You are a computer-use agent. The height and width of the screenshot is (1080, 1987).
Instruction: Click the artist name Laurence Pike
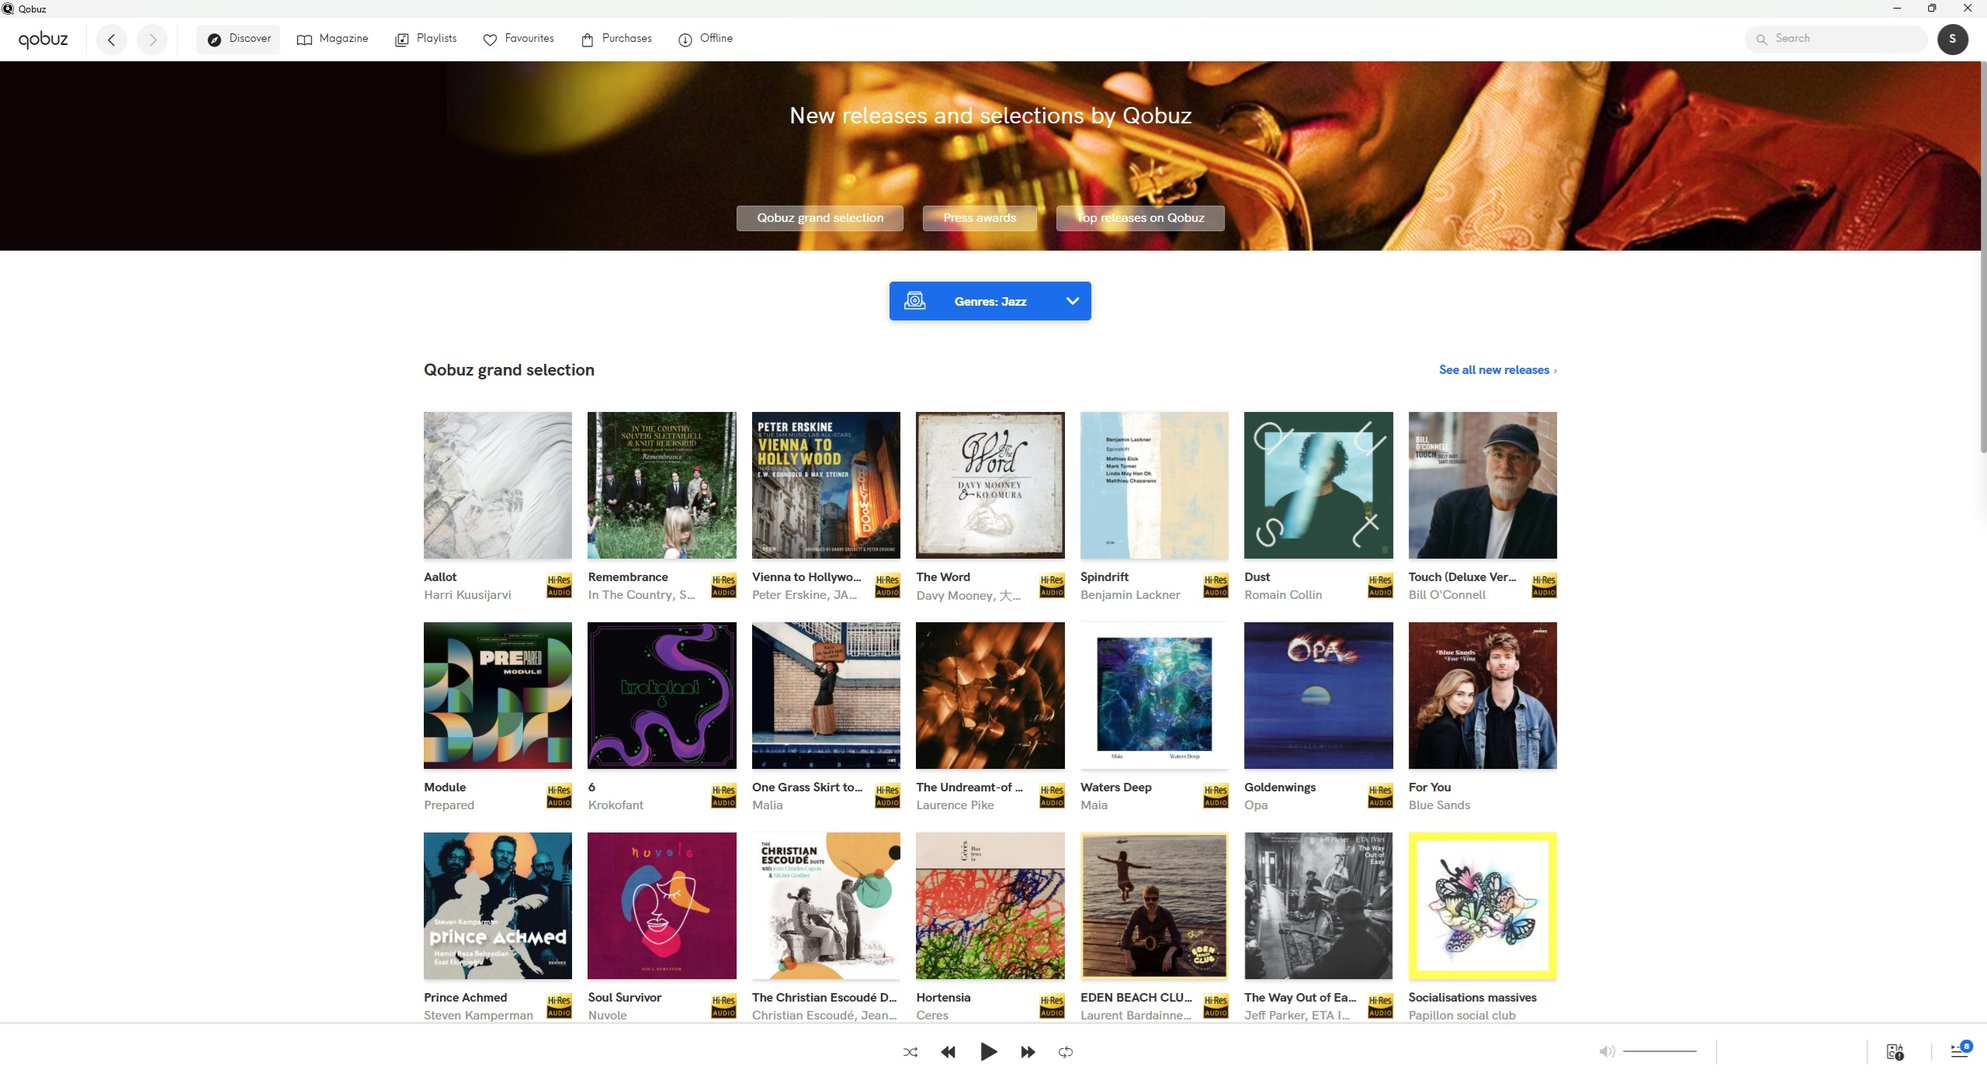(x=955, y=805)
